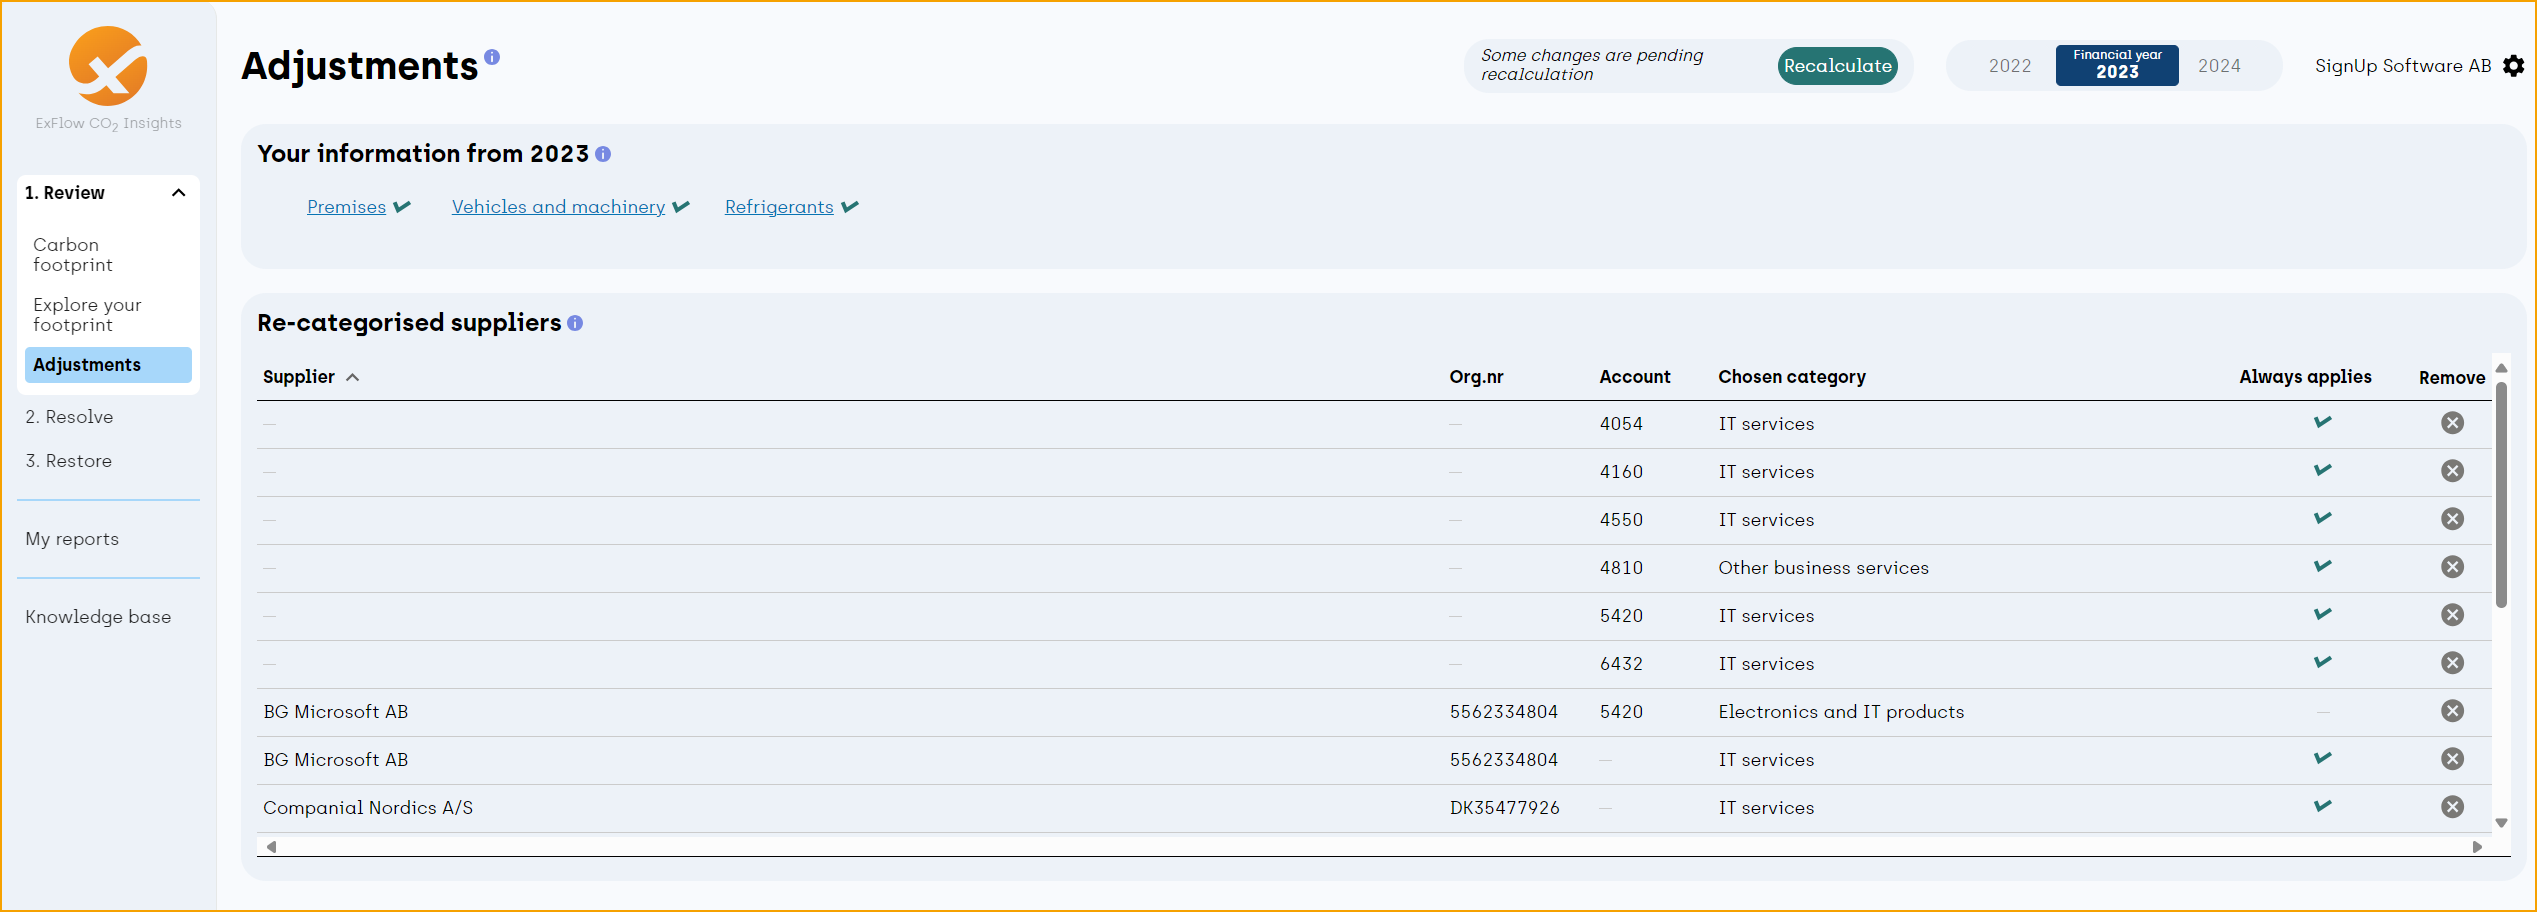The height and width of the screenshot is (912, 2537).
Task: Click the info icon next to Your information from 2023
Action: [603, 154]
